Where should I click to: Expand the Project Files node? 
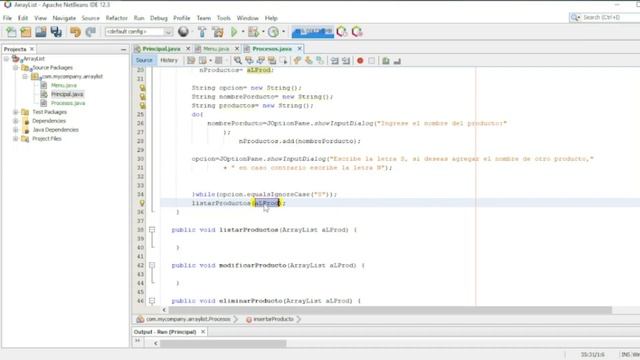click(16, 139)
